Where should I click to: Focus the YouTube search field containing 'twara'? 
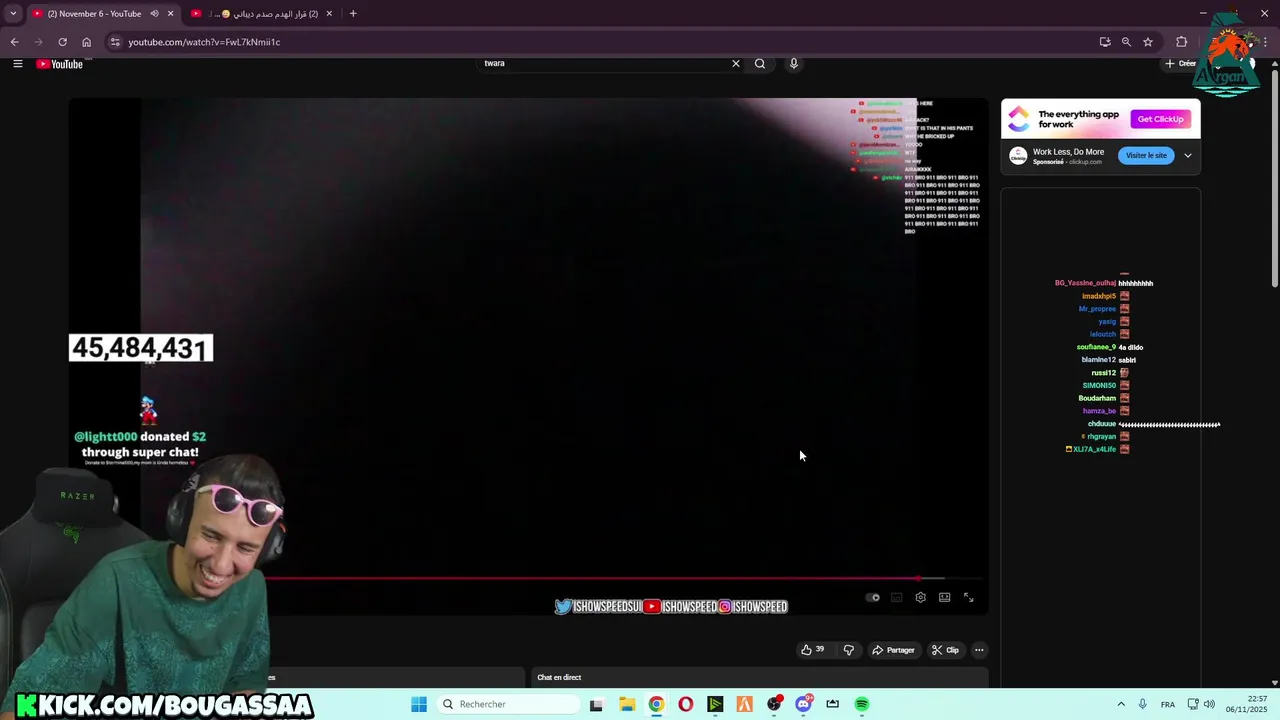pos(604,64)
